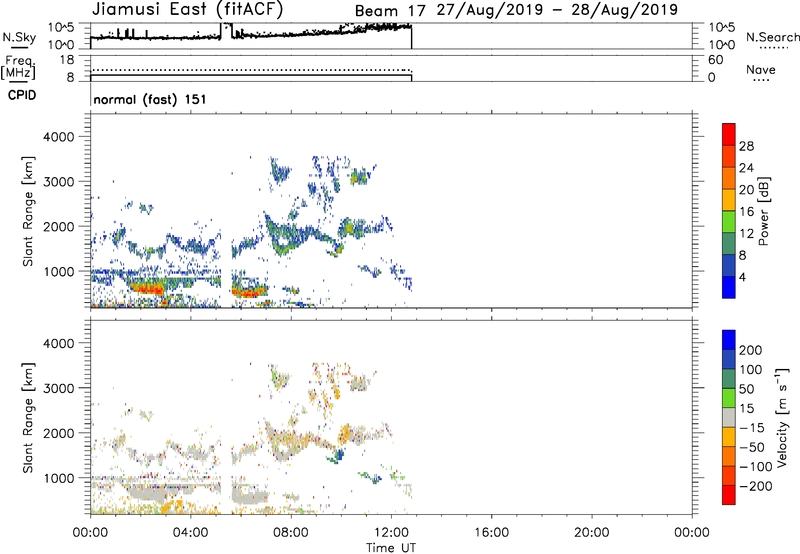800x554 pixels.
Task: Click the '3000' tick on the power panel
Action: 59,182
